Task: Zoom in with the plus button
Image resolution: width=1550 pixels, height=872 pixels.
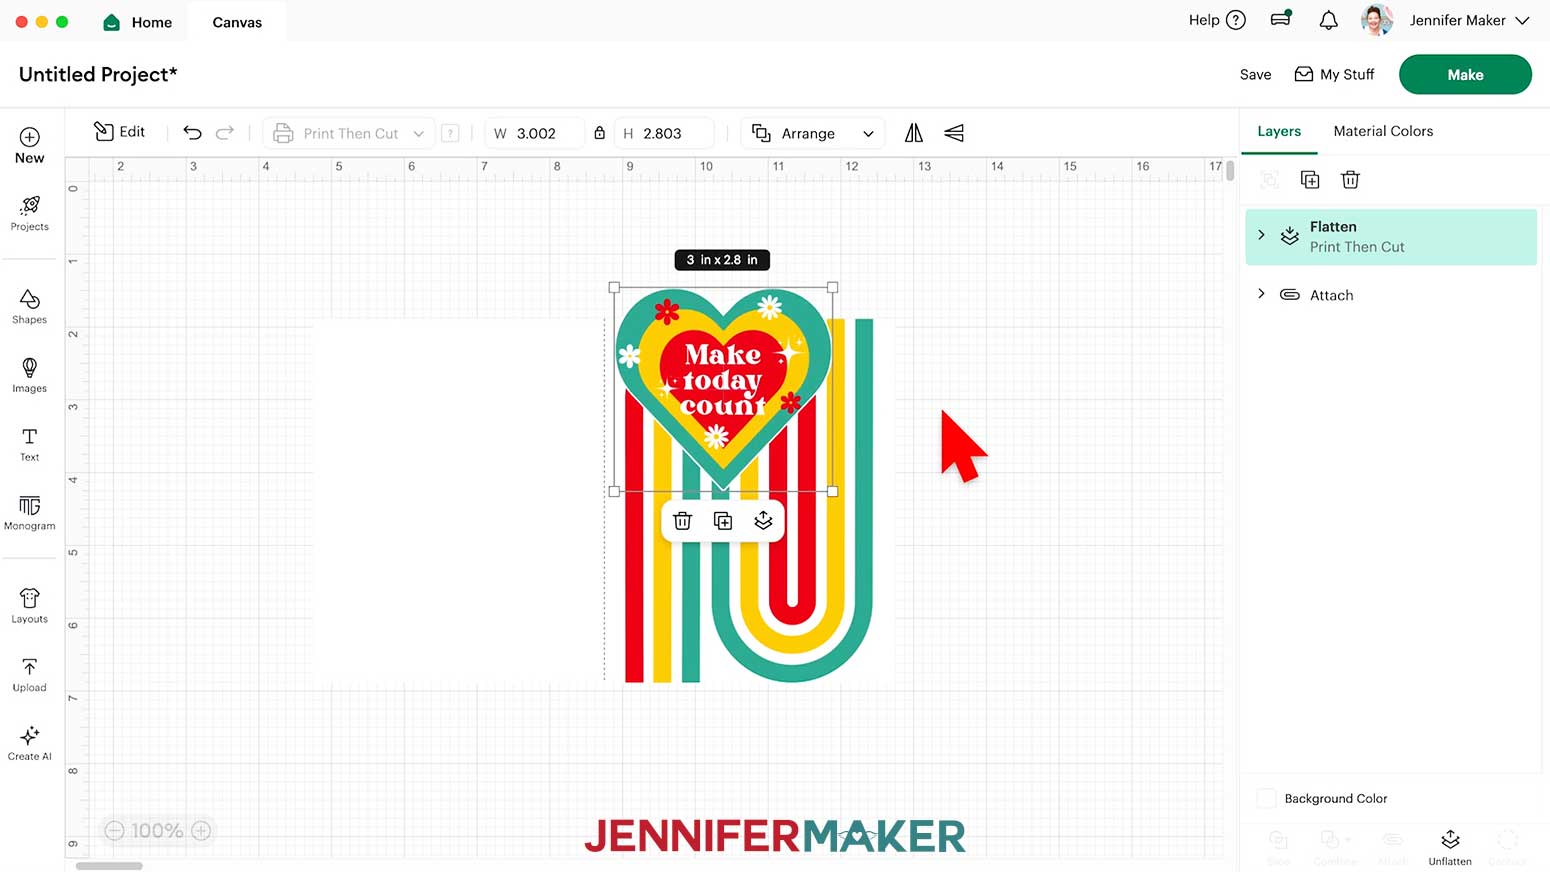Action: pos(201,830)
